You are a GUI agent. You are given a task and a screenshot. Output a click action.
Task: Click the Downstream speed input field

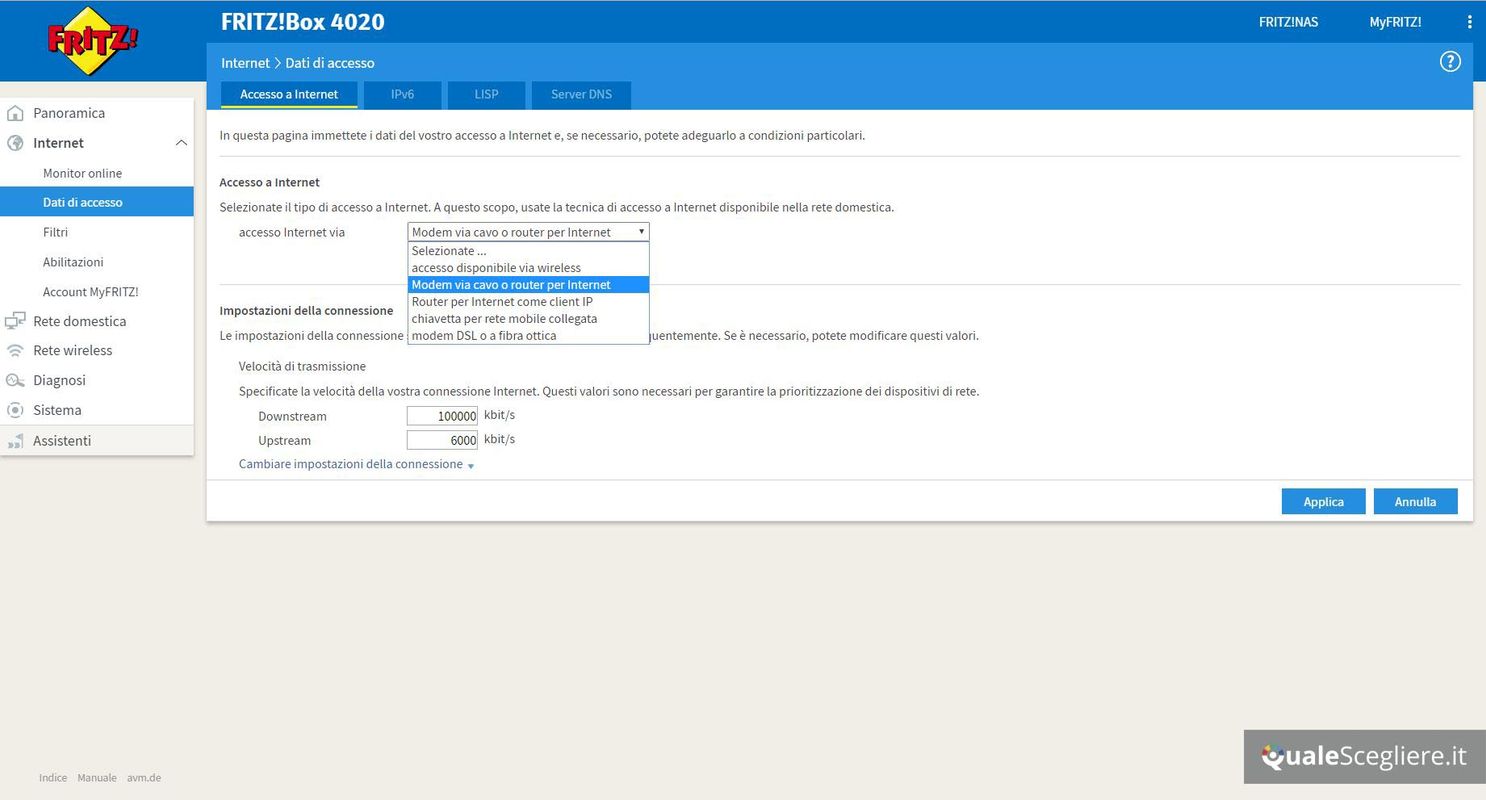(442, 415)
